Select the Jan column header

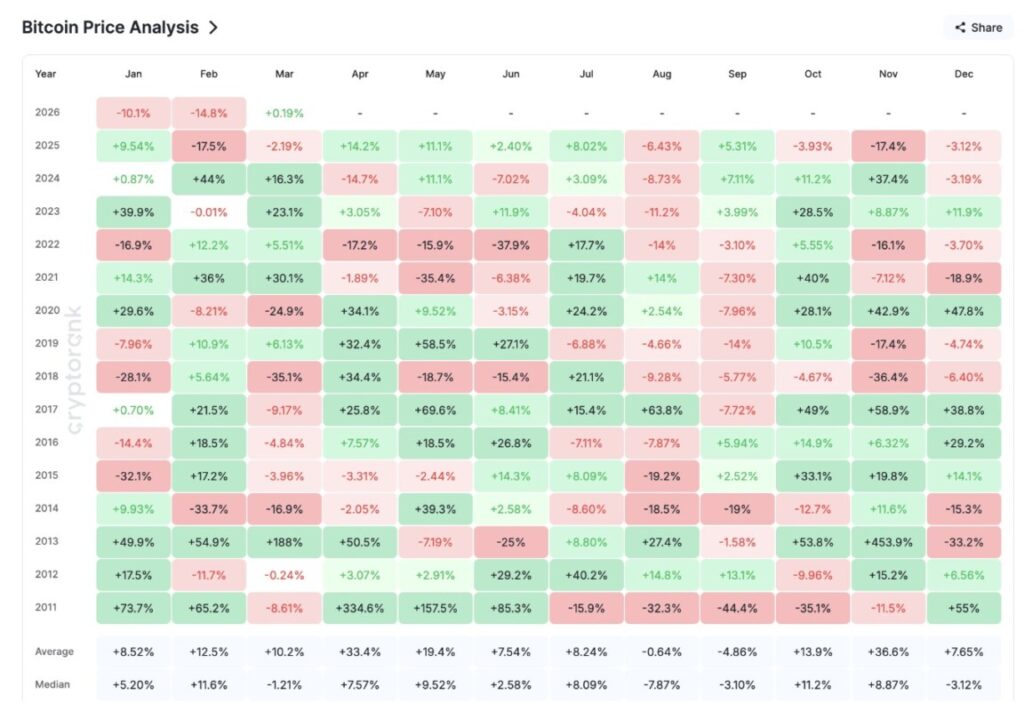click(x=133, y=74)
